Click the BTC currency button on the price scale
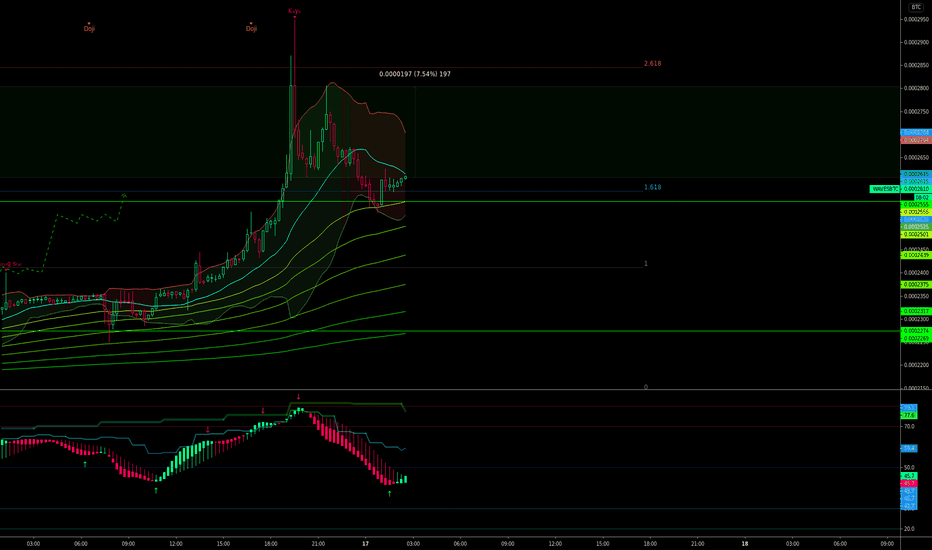 click(x=916, y=7)
